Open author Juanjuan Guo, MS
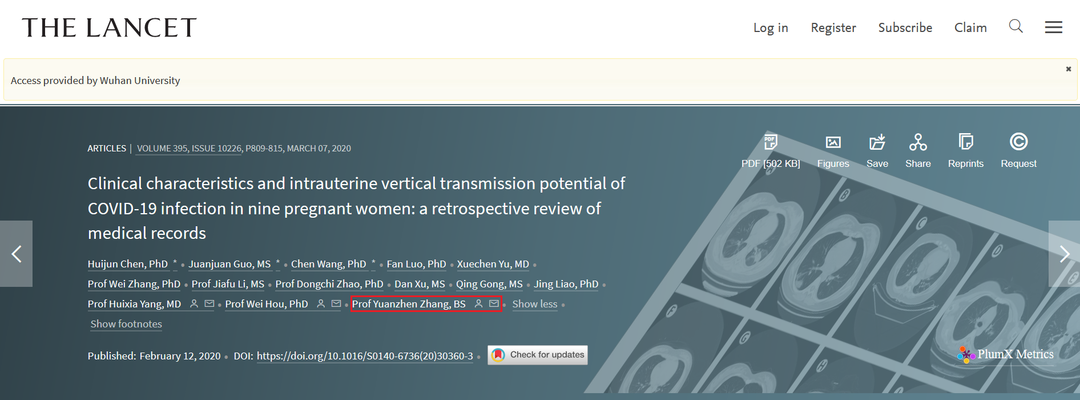Screen dimensions: 1080x400 coord(229,264)
